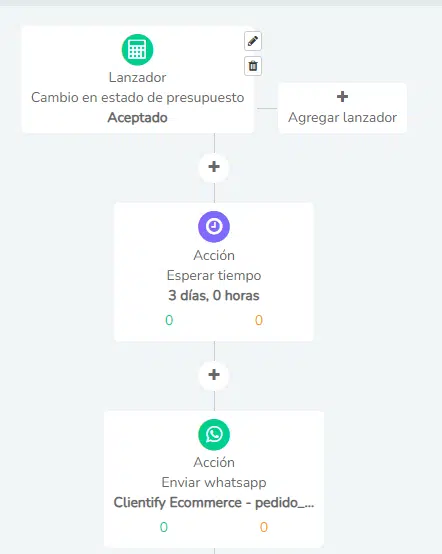Viewport: 442px width, 554px height.
Task: Open the Enviar whatsapp action card
Action: [x=214, y=479]
